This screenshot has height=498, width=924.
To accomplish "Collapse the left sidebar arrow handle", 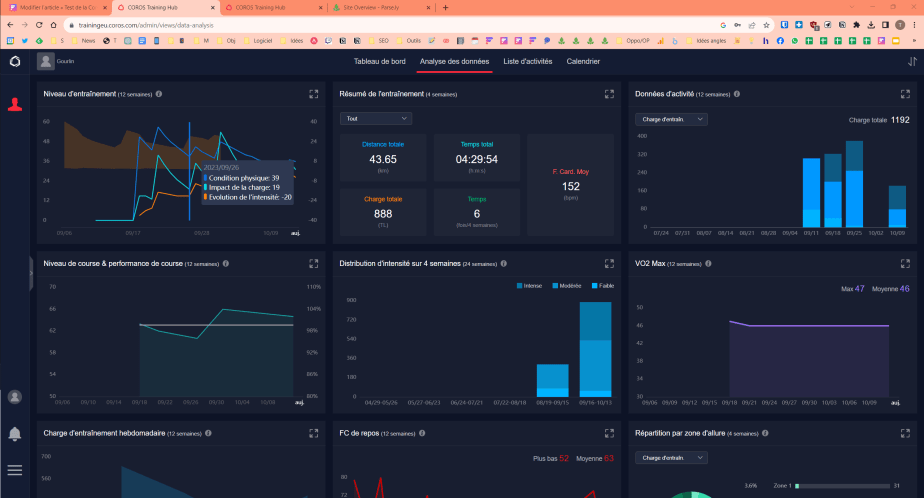I will click(x=31, y=273).
